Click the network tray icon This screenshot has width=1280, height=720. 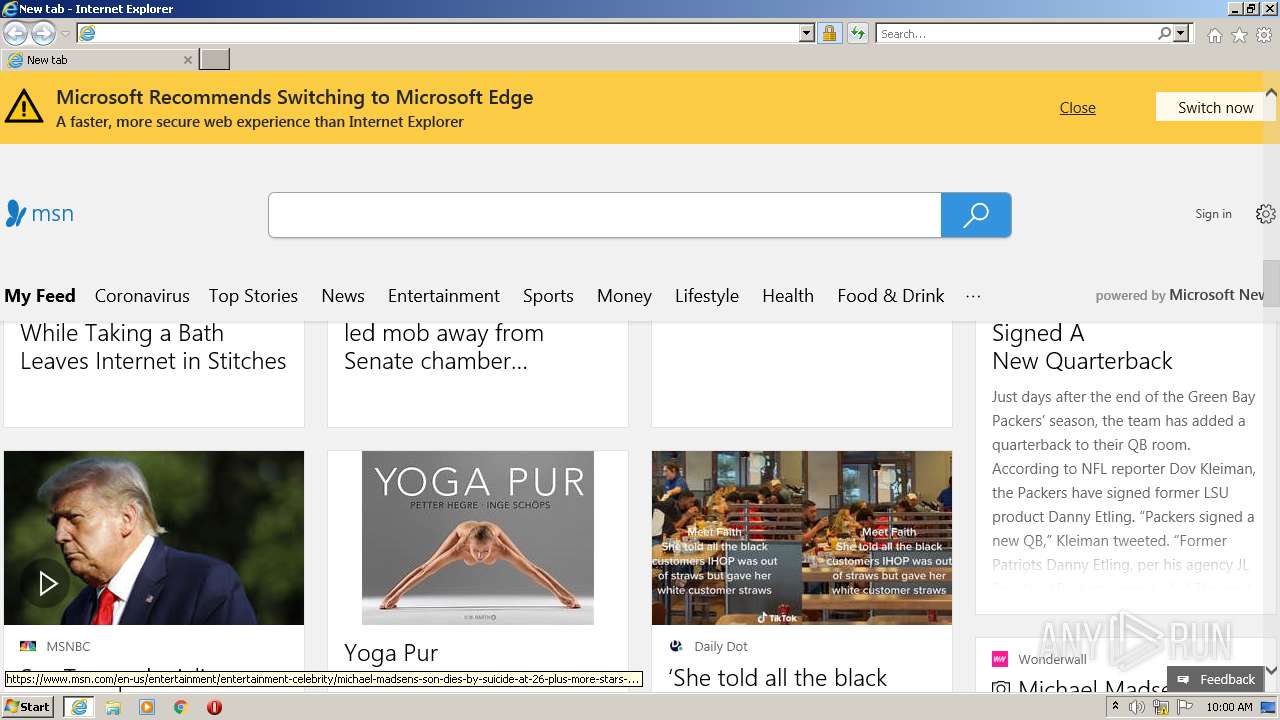click(1161, 707)
